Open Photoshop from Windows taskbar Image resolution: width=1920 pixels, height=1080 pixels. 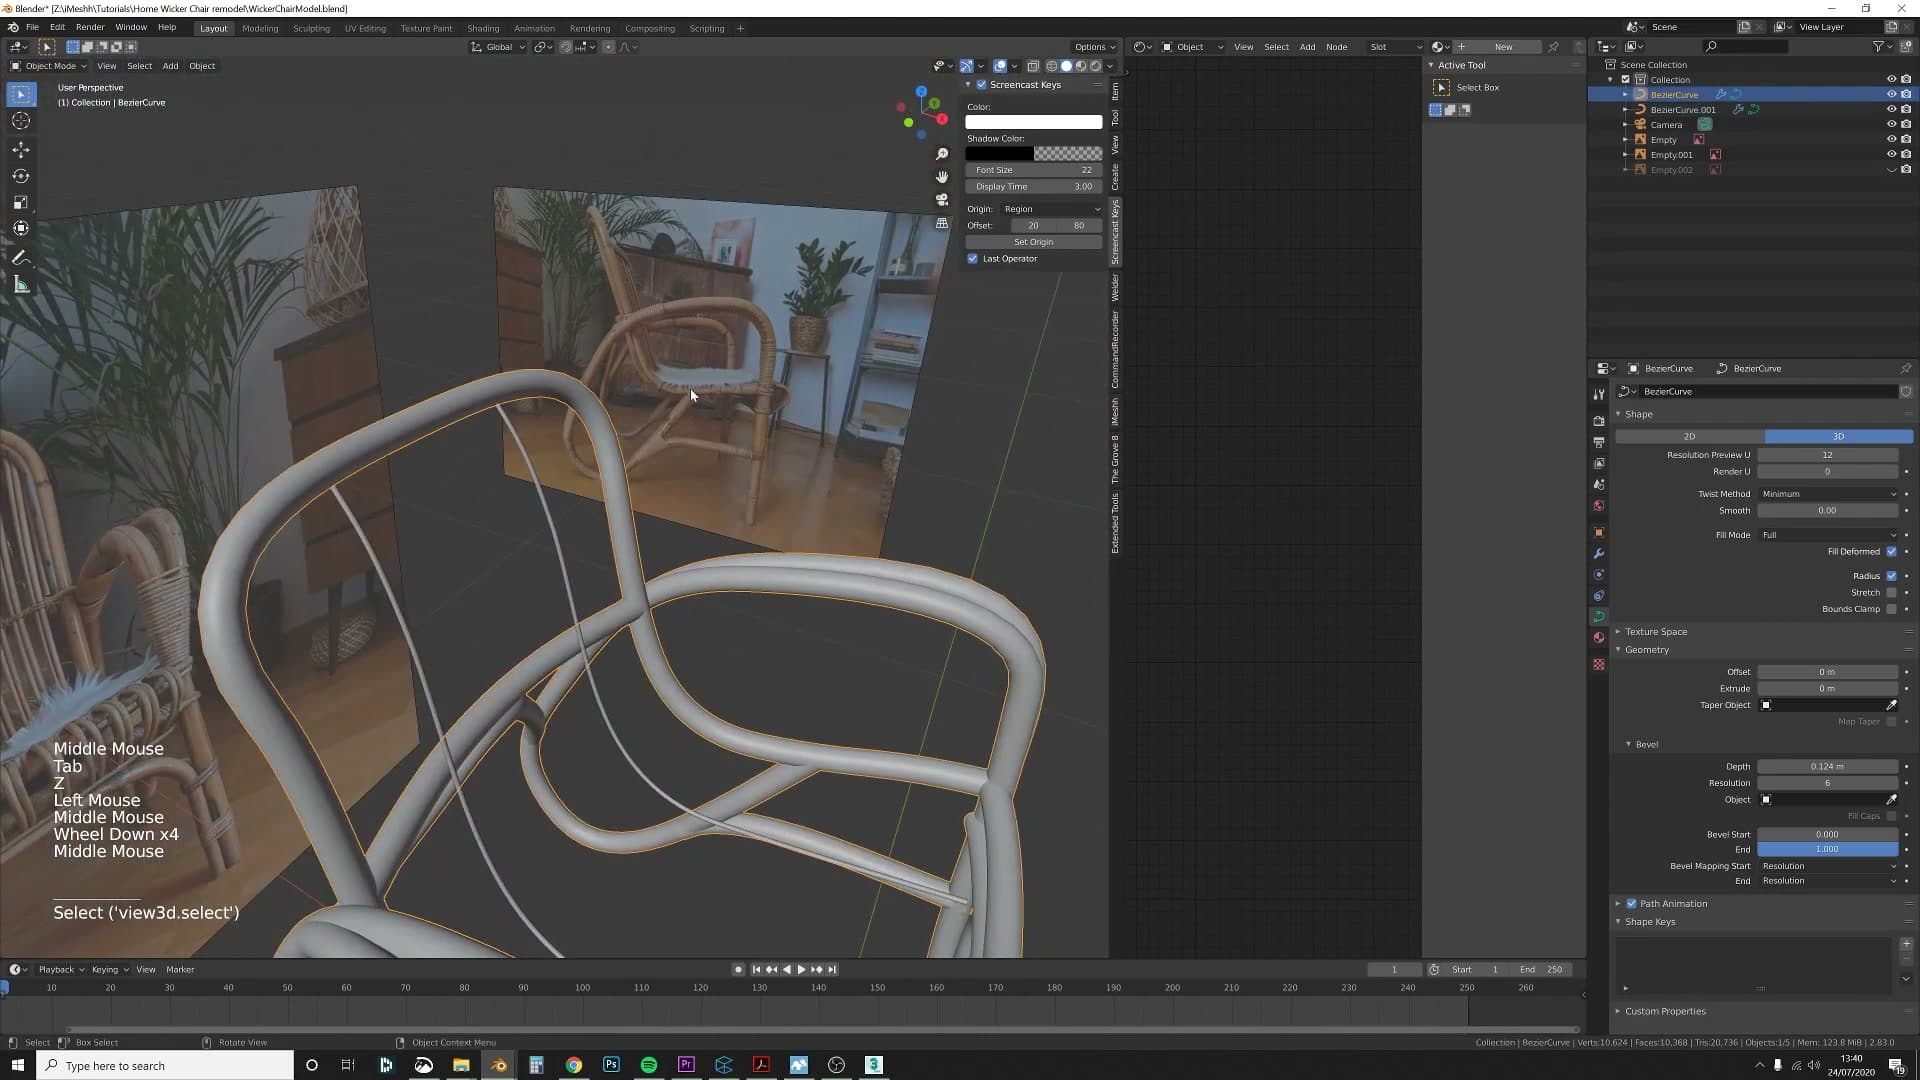(x=611, y=1065)
